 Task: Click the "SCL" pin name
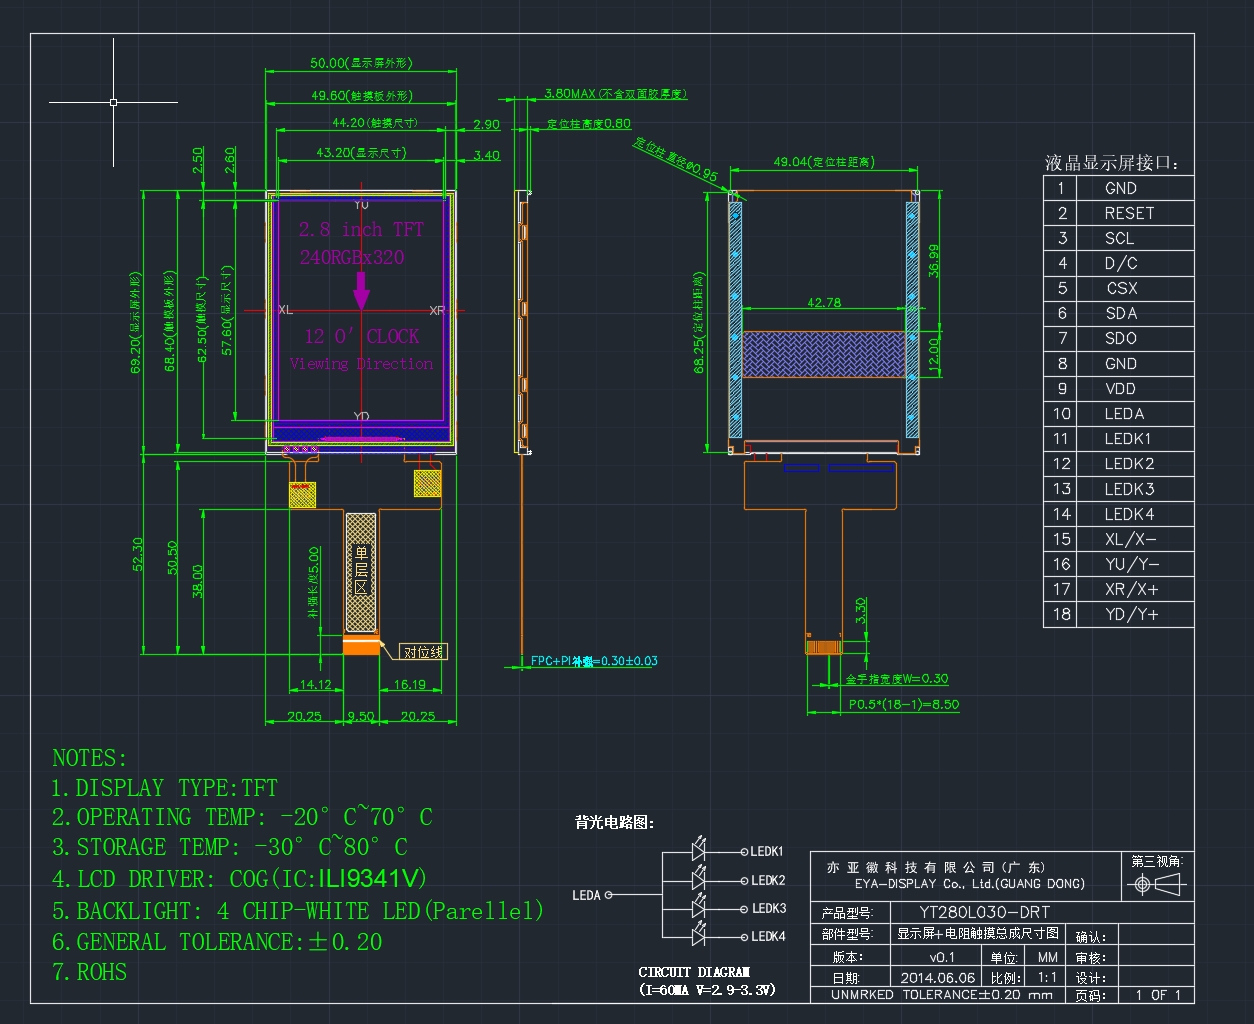point(1119,238)
